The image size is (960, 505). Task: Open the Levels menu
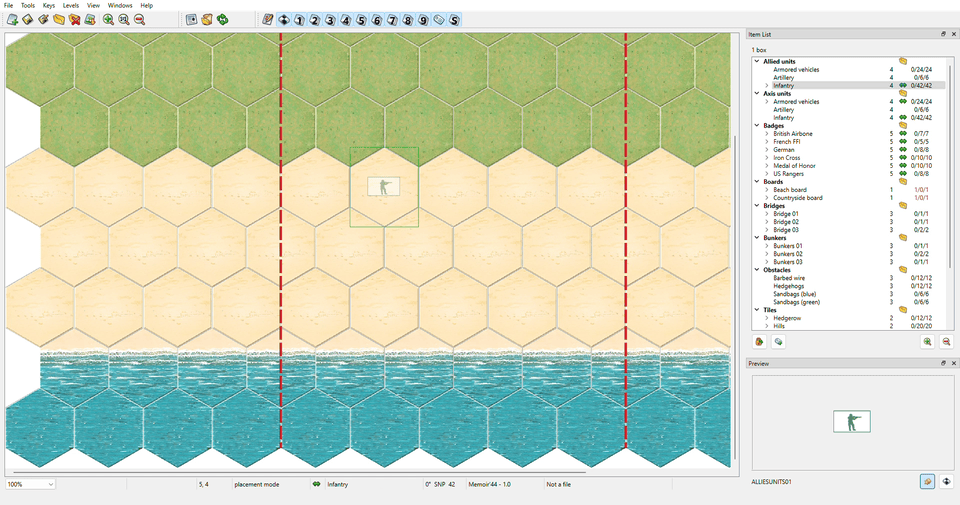pos(71,6)
